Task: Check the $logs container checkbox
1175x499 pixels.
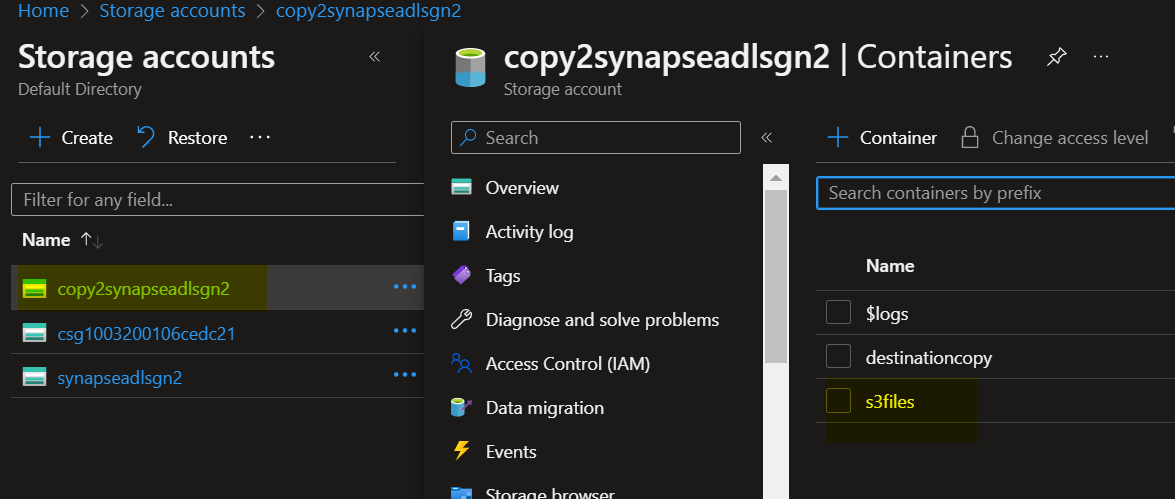Action: tap(838, 312)
